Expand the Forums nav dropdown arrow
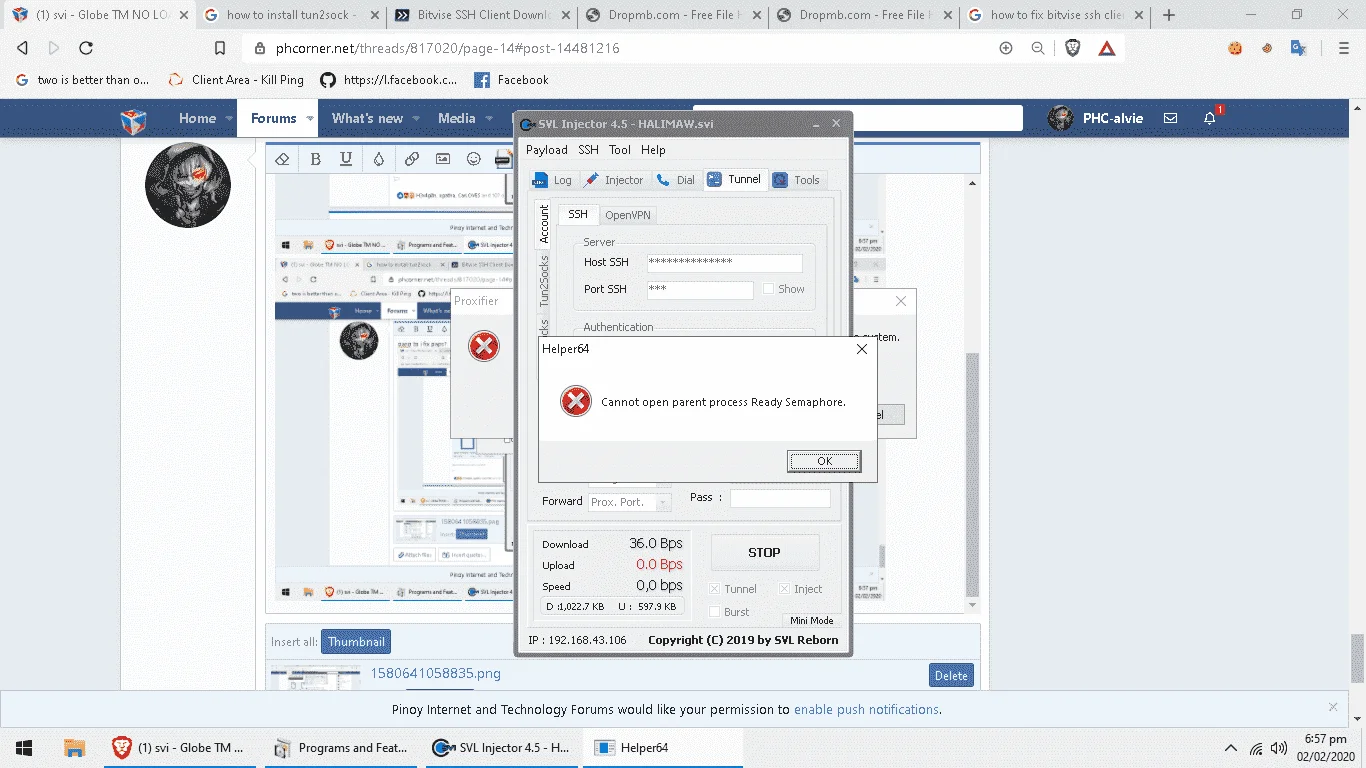The width and height of the screenshot is (1366, 768). 310,118
